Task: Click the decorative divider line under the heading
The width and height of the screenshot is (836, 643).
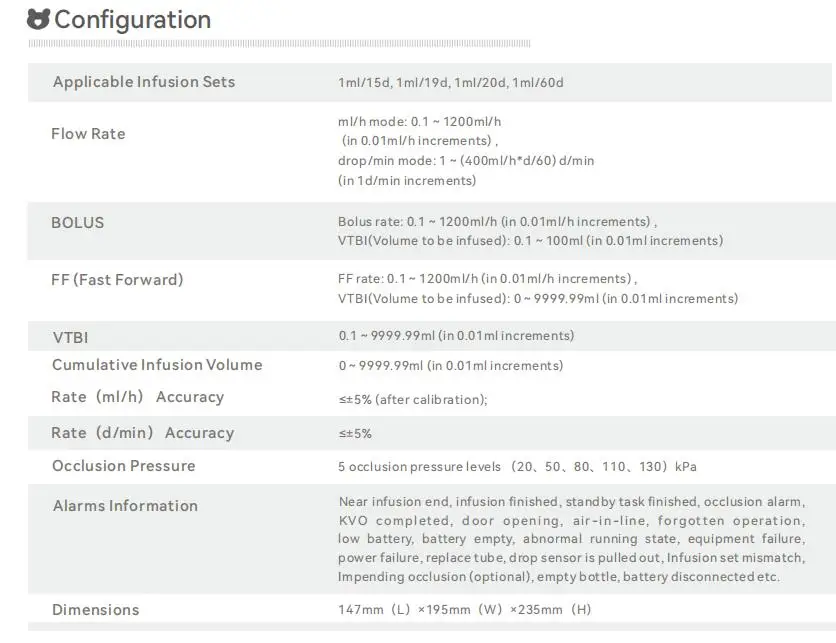Action: point(279,45)
